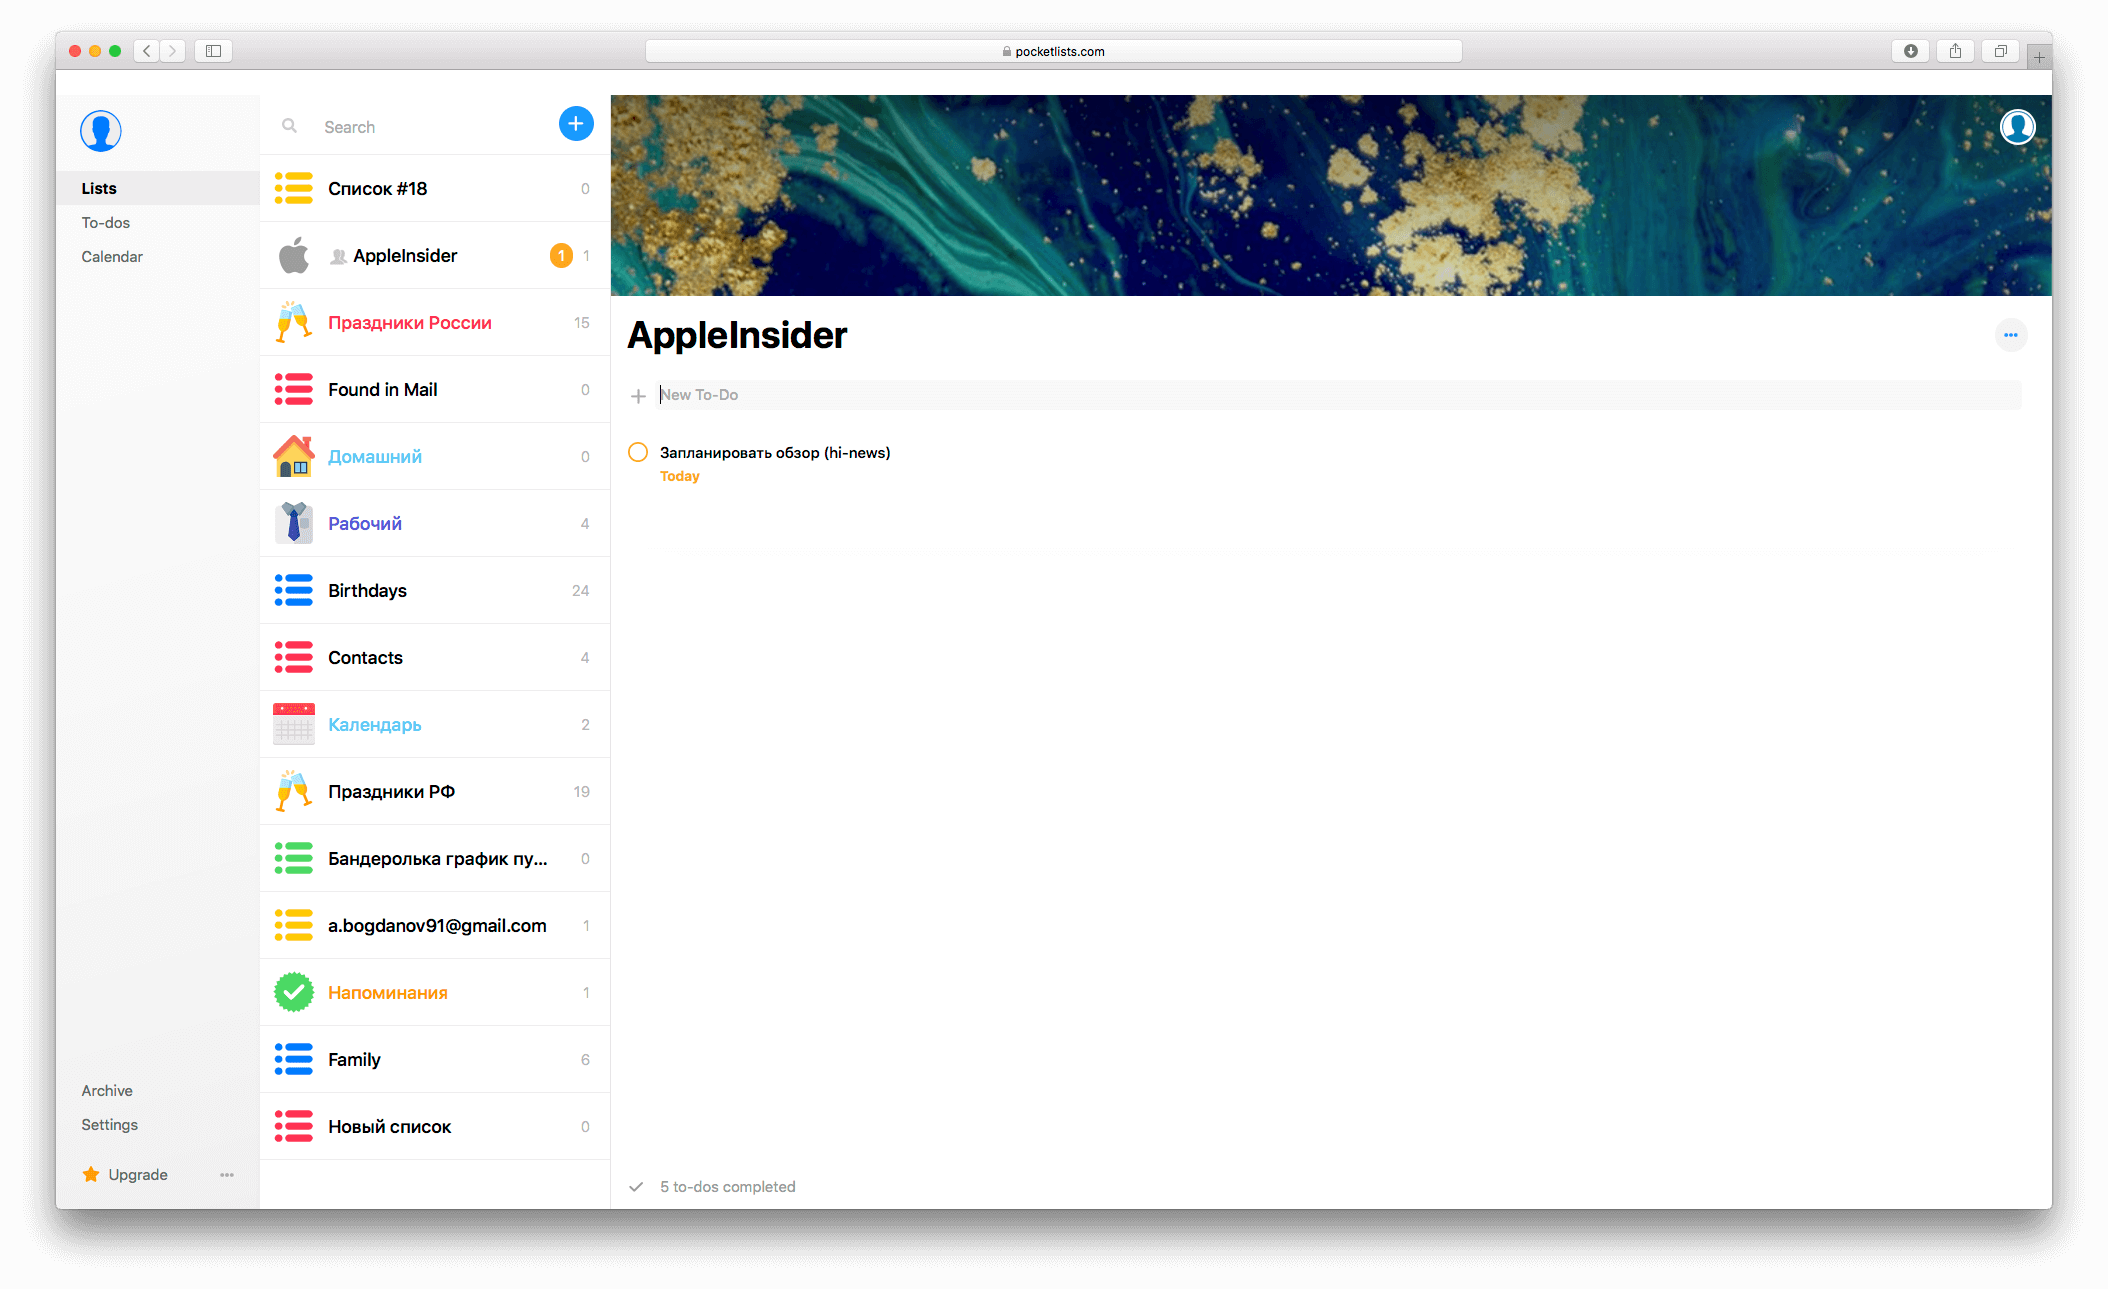Click the Upgrade link

click(x=138, y=1174)
